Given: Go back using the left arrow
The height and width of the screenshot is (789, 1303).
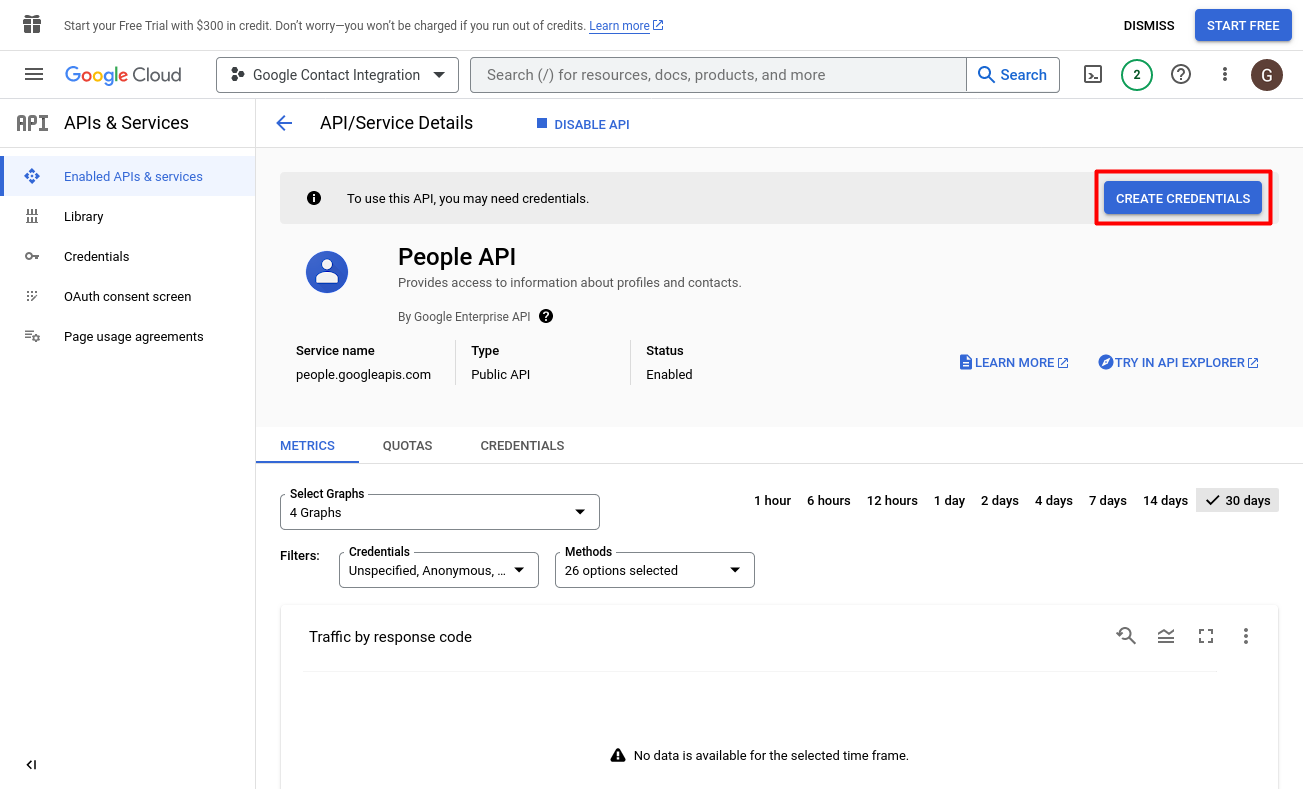Looking at the screenshot, I should (284, 123).
